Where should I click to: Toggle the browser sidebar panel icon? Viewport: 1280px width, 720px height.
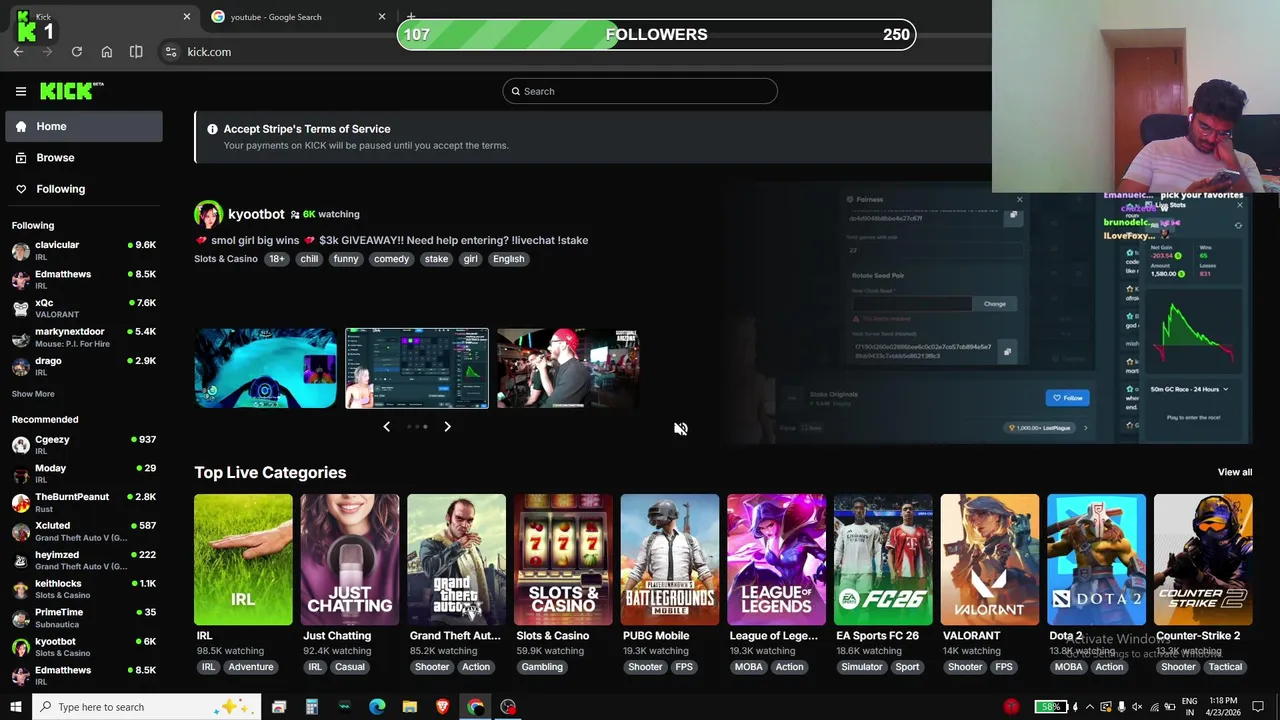coord(136,52)
